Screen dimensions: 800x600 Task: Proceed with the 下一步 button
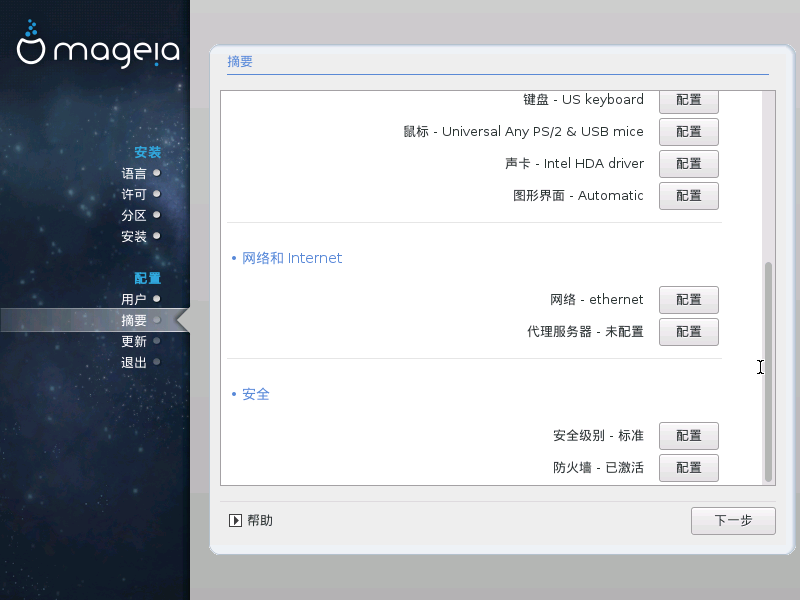[x=733, y=521]
